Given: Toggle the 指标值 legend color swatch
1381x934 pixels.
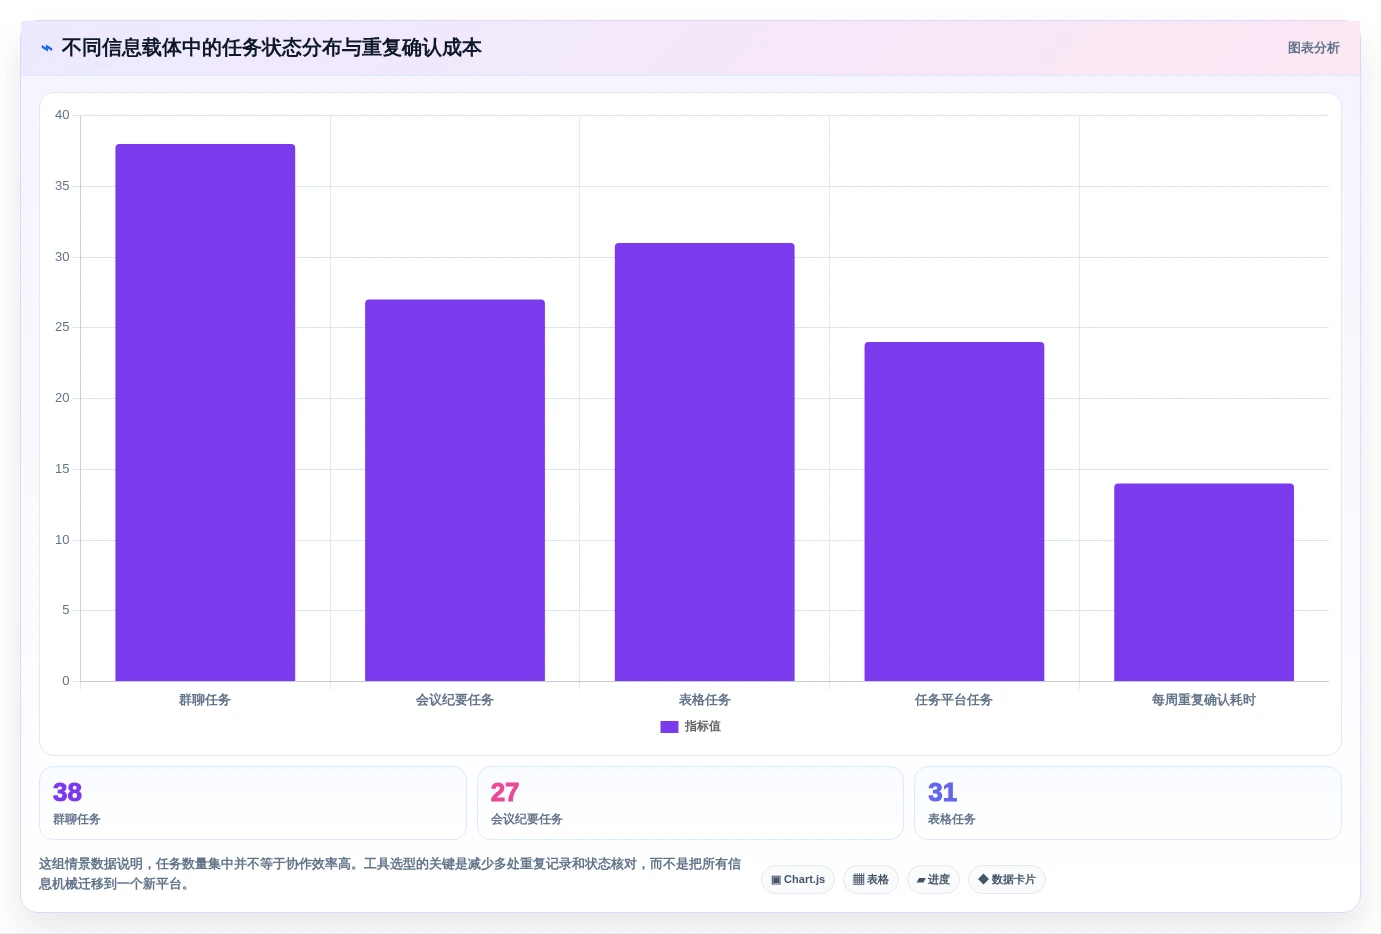Looking at the screenshot, I should (x=669, y=727).
